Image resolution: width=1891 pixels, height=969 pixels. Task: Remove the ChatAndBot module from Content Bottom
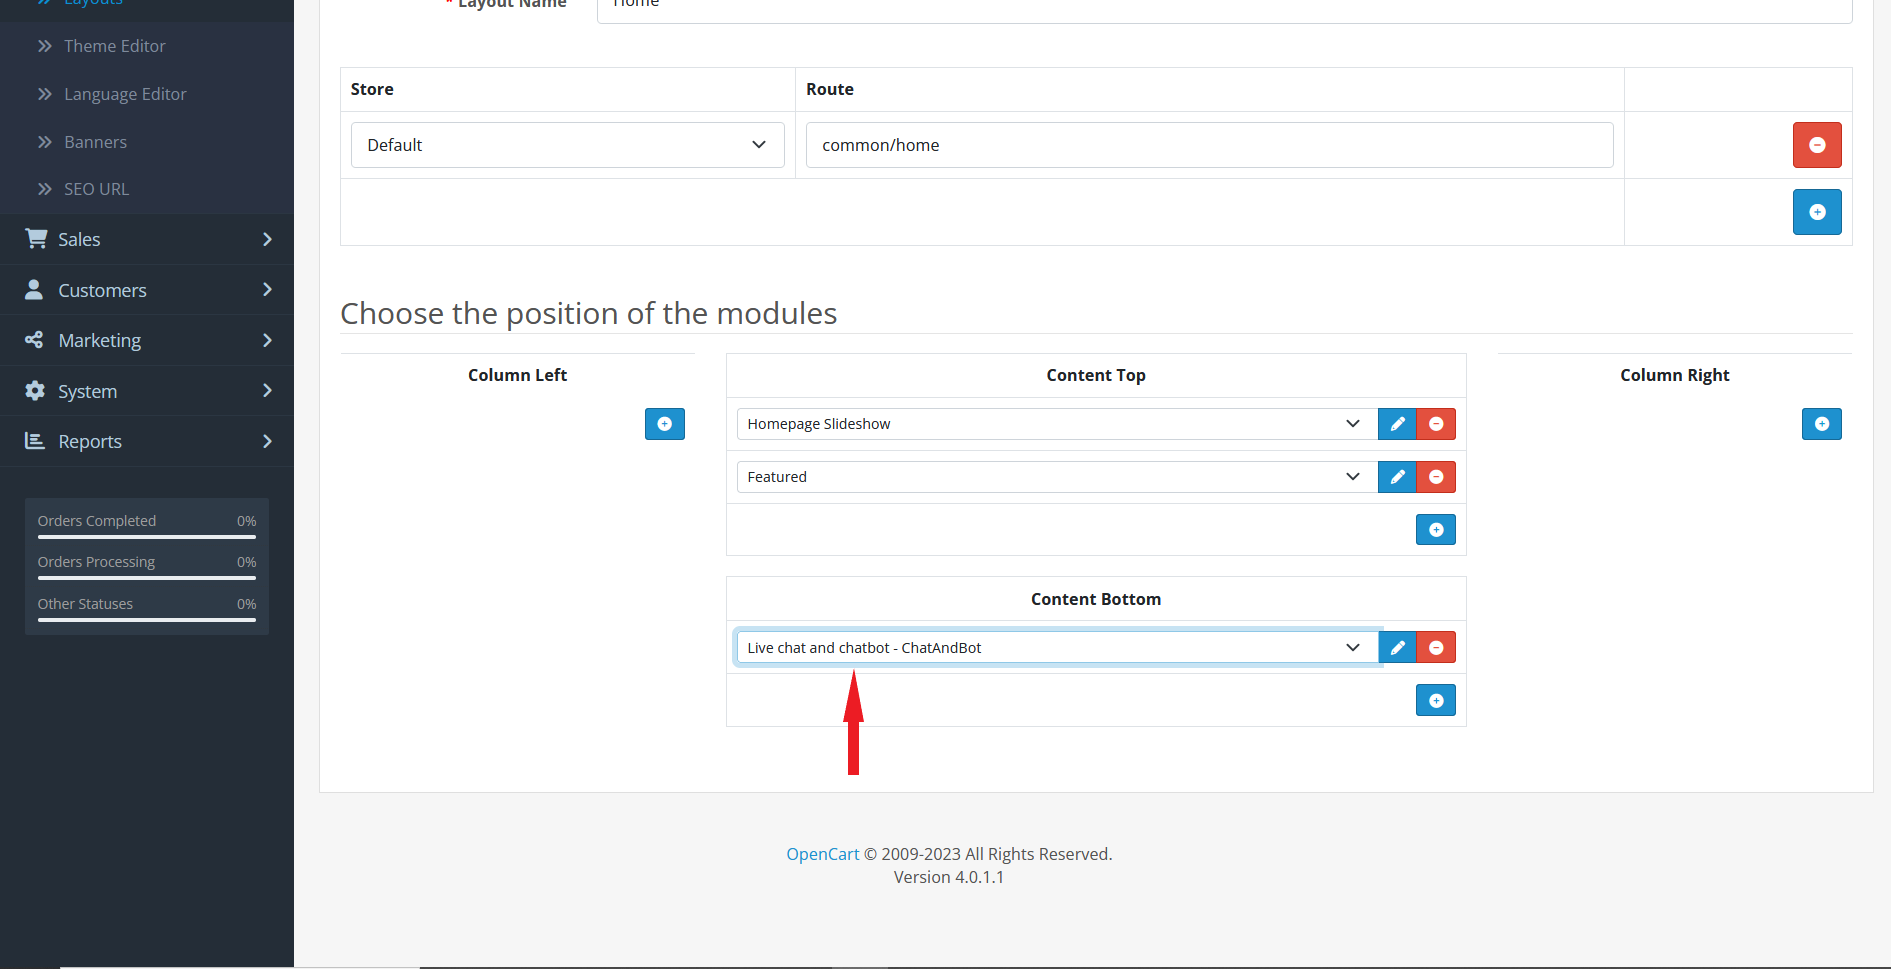pyautogui.click(x=1436, y=648)
